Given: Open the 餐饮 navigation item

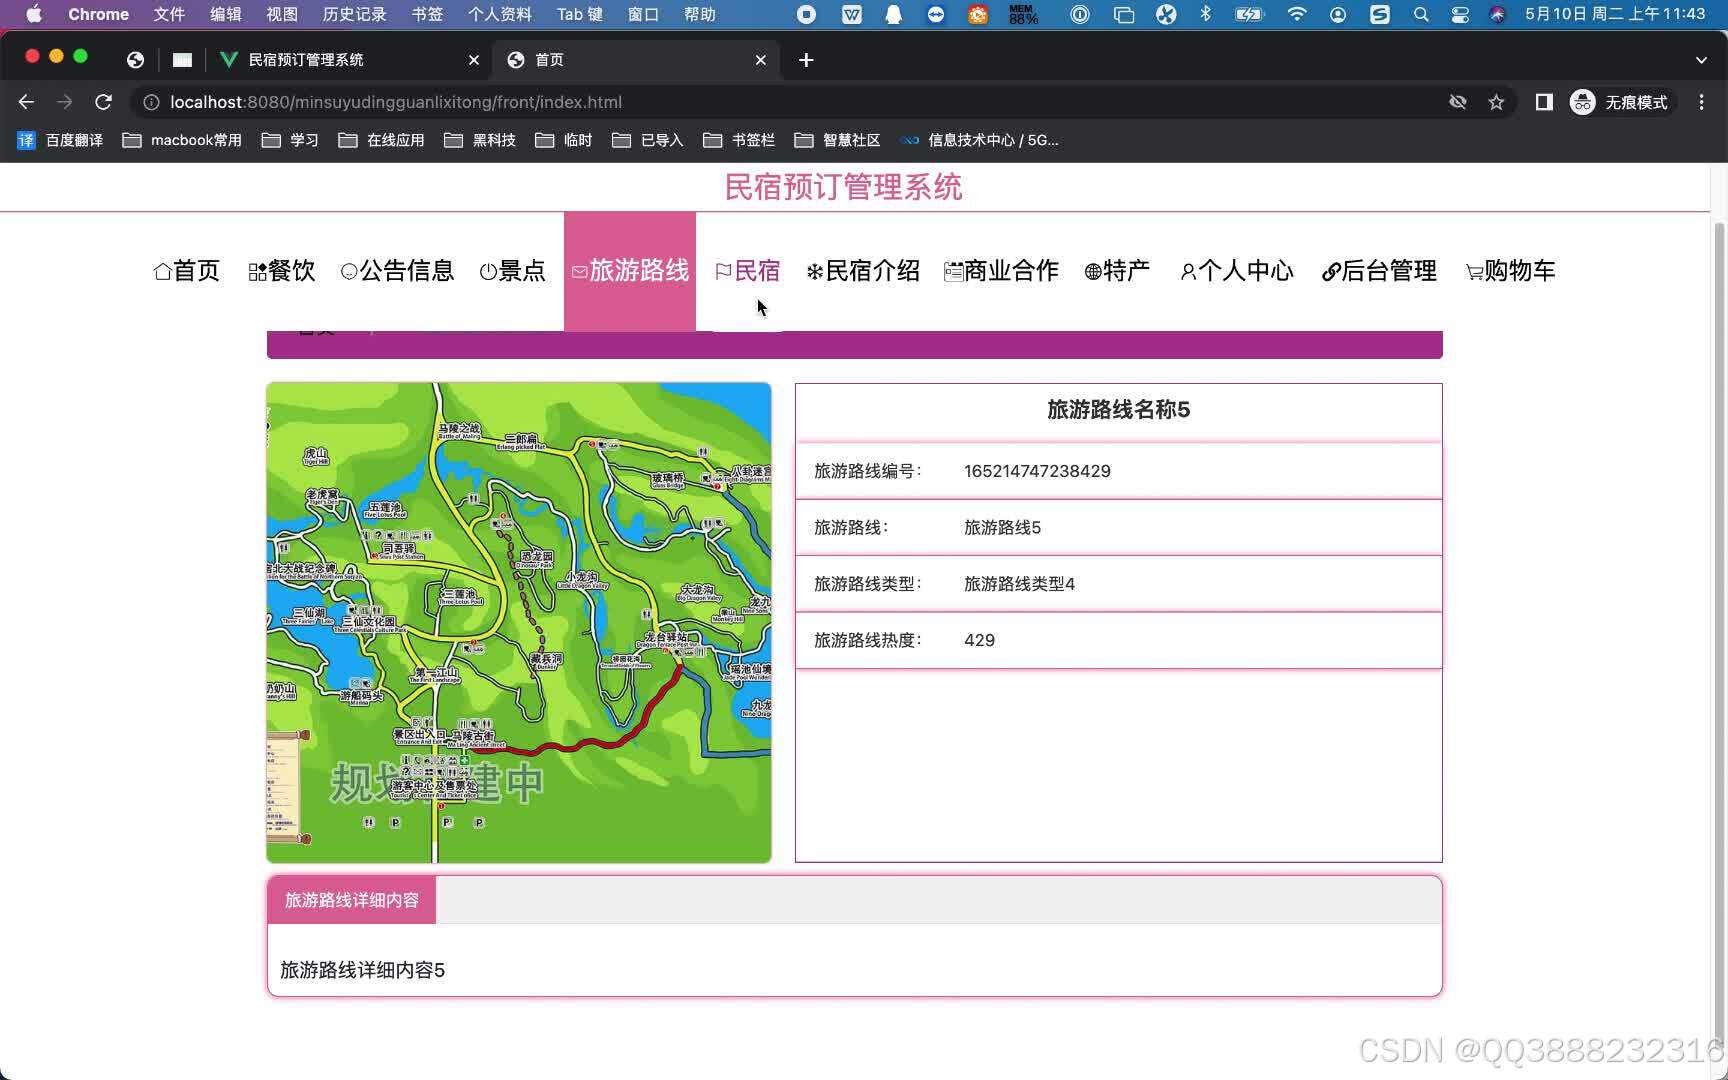Looking at the screenshot, I should pos(282,271).
